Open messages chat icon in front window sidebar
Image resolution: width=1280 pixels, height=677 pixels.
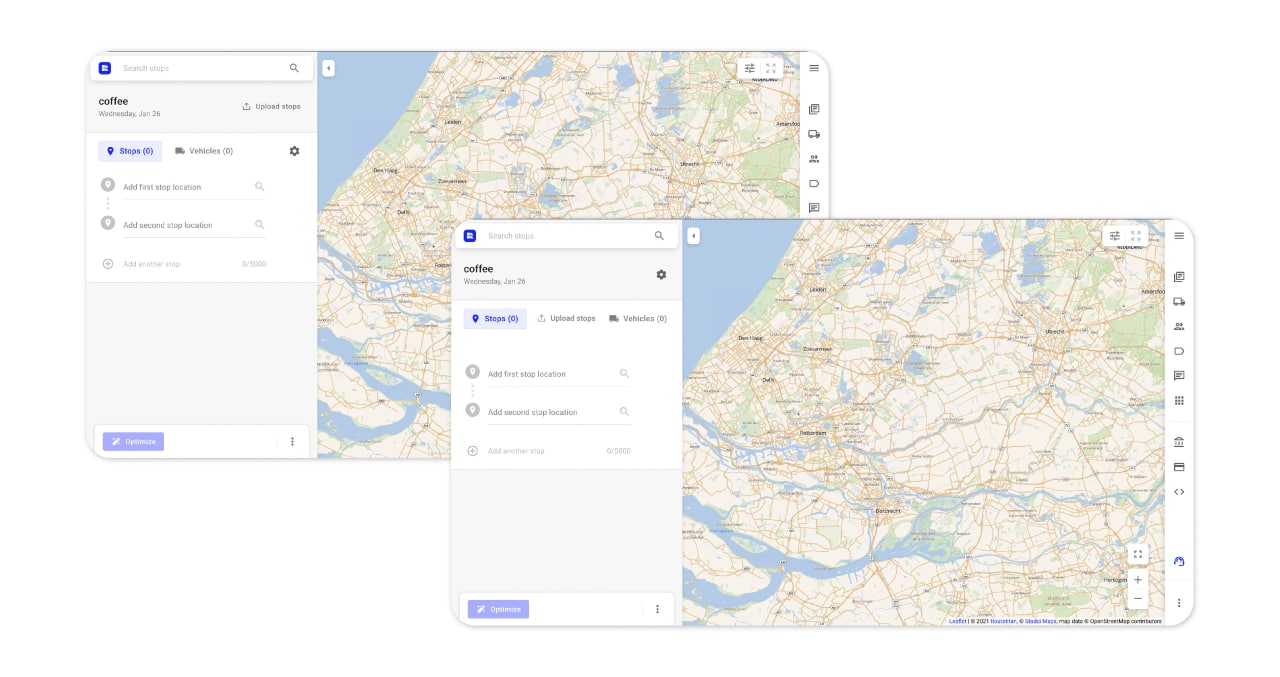point(1179,376)
